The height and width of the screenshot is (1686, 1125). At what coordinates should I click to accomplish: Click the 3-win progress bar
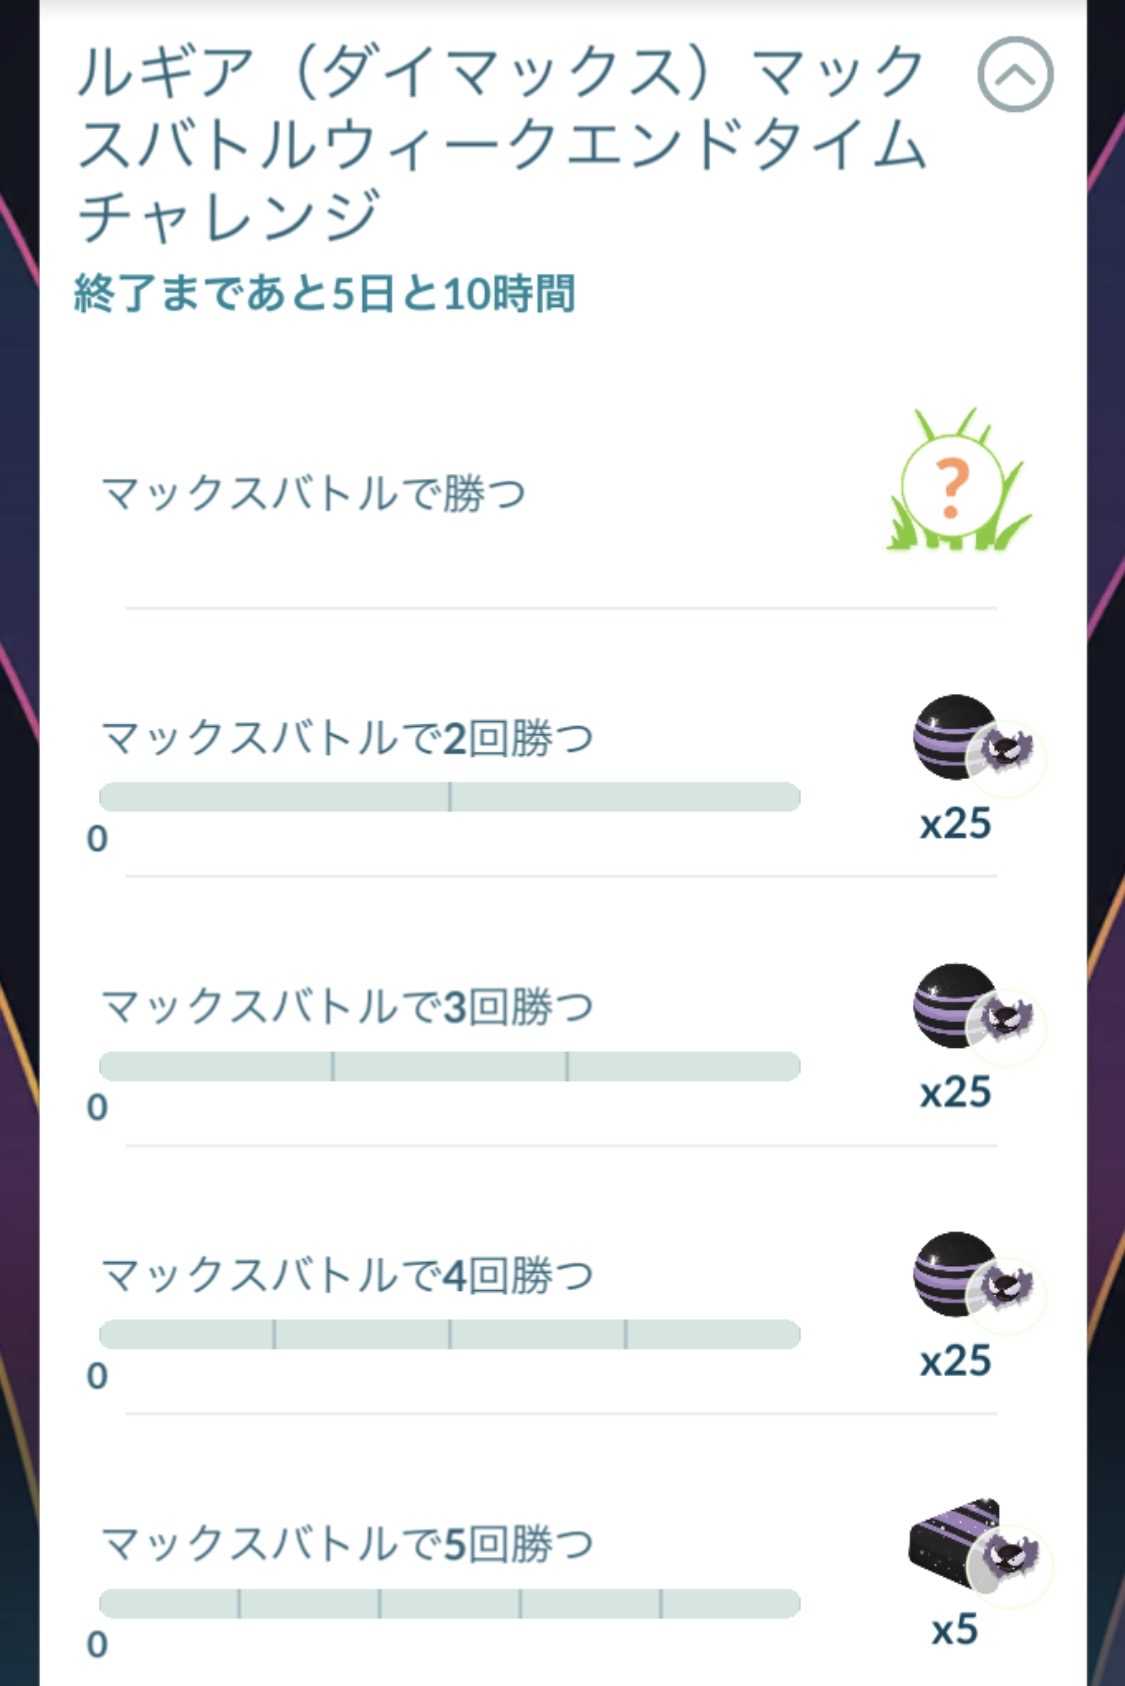point(450,1066)
